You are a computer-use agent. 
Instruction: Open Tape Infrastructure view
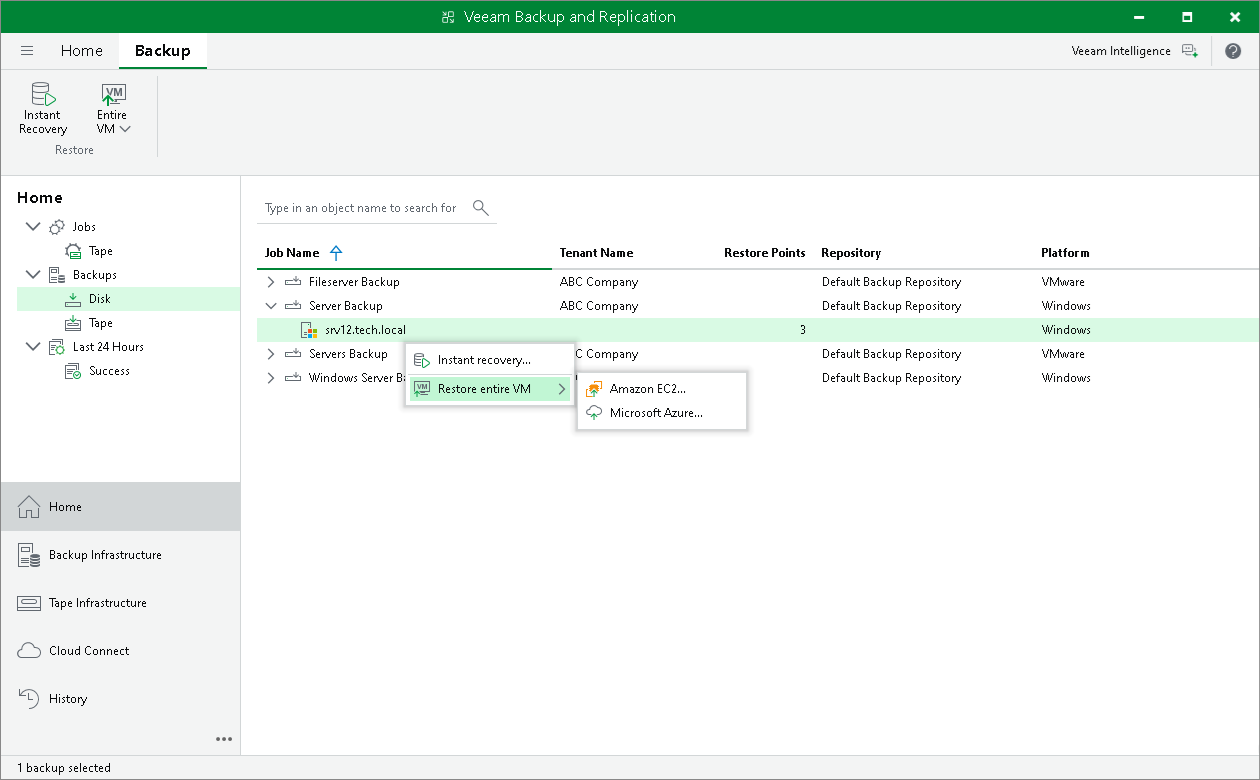tap(120, 603)
